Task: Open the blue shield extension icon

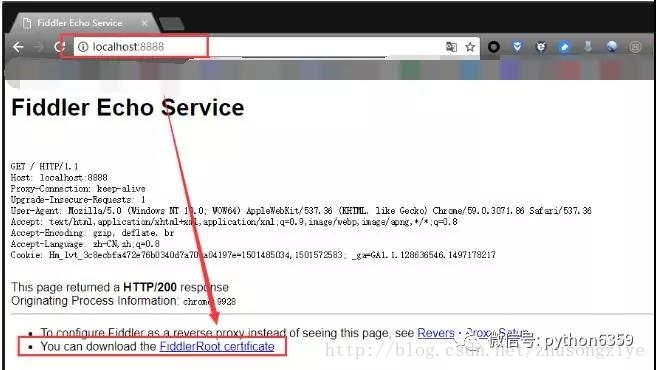Action: (518, 46)
